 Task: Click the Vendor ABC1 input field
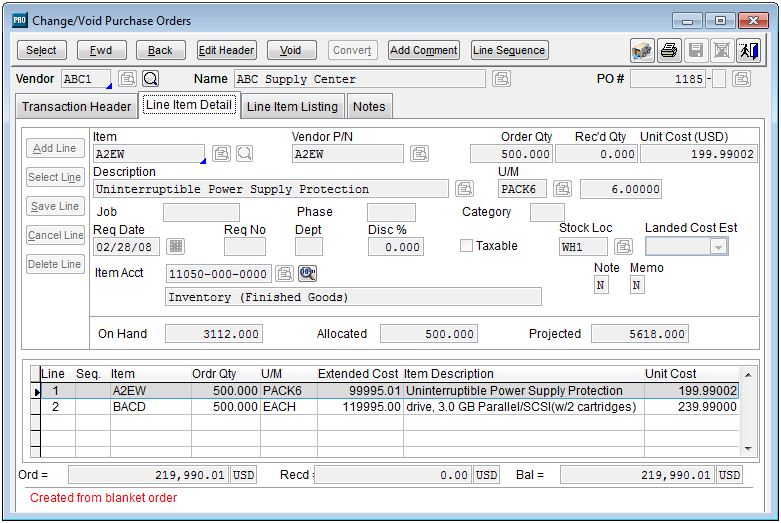click(86, 79)
